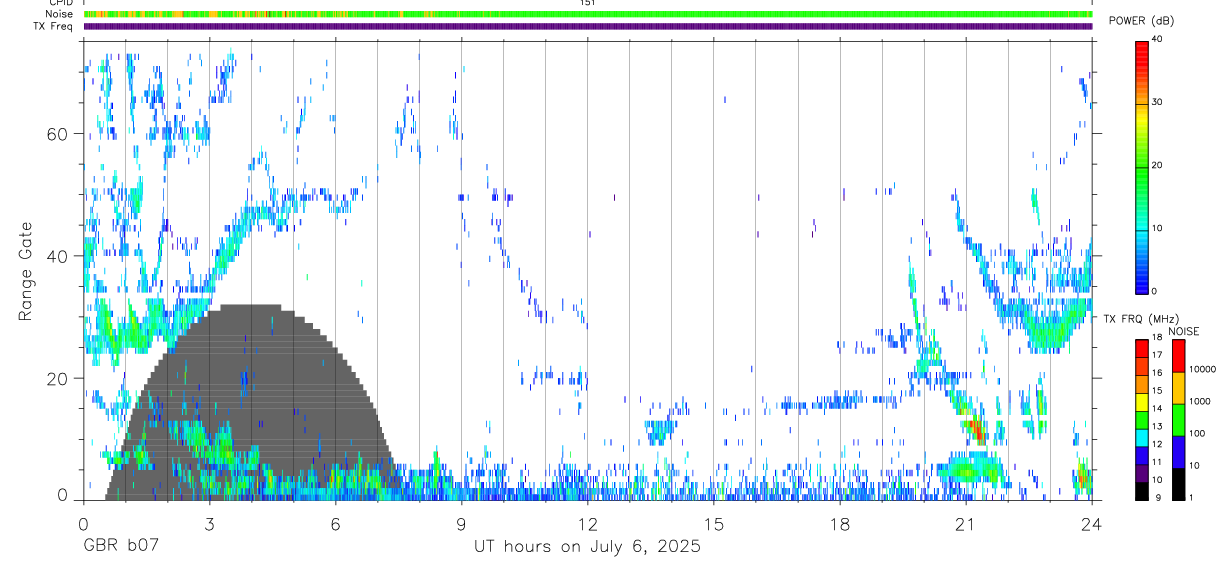Viewport: 1228px width, 567px height.
Task: Click the '100' noise scale value
Action: [1198, 433]
